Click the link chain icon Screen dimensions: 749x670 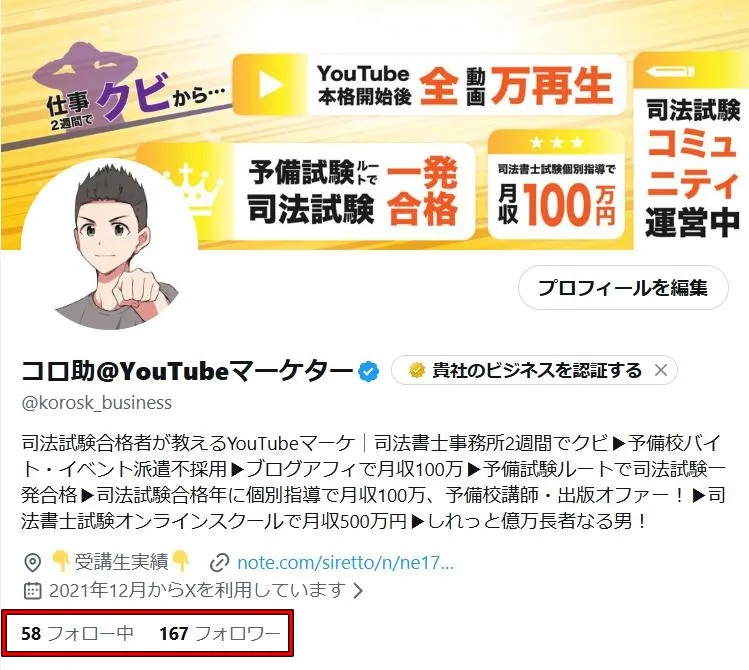coord(219,563)
